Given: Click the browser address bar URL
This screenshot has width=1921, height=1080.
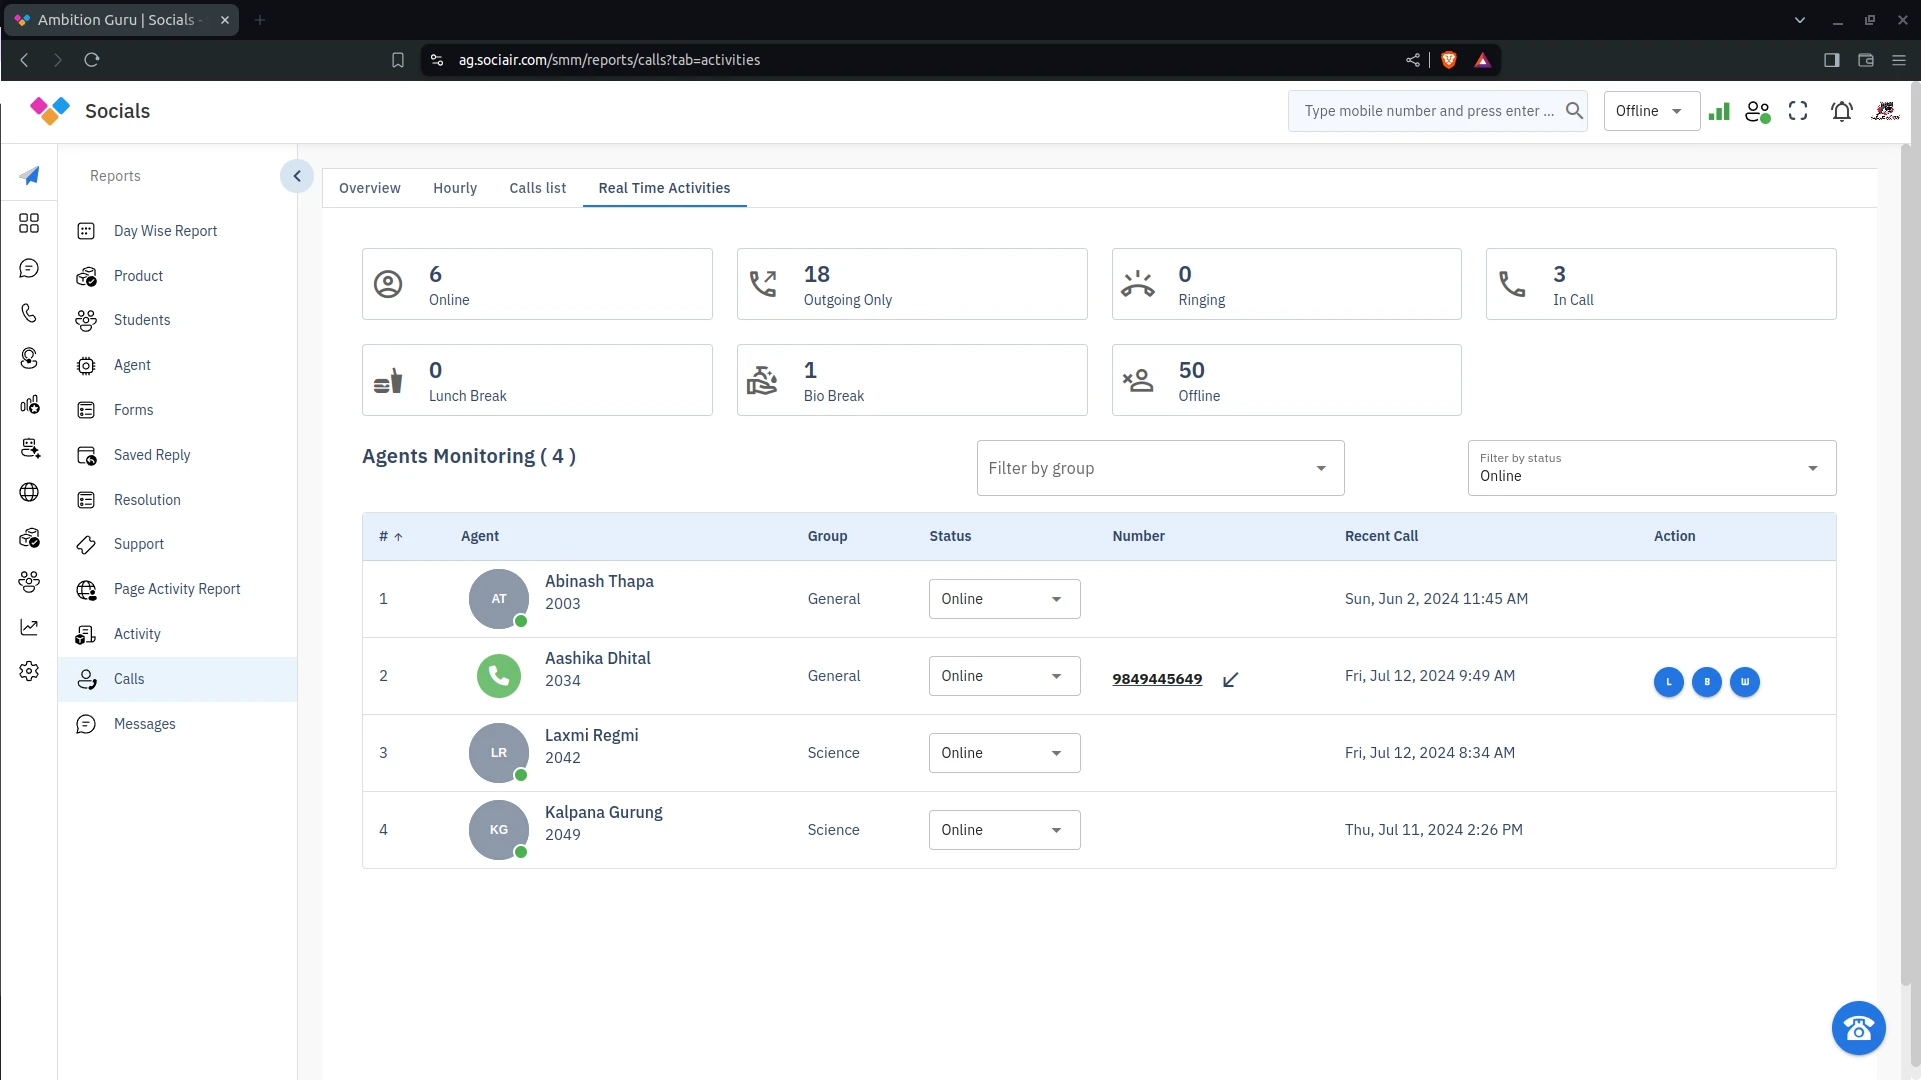Looking at the screenshot, I should click(x=609, y=60).
